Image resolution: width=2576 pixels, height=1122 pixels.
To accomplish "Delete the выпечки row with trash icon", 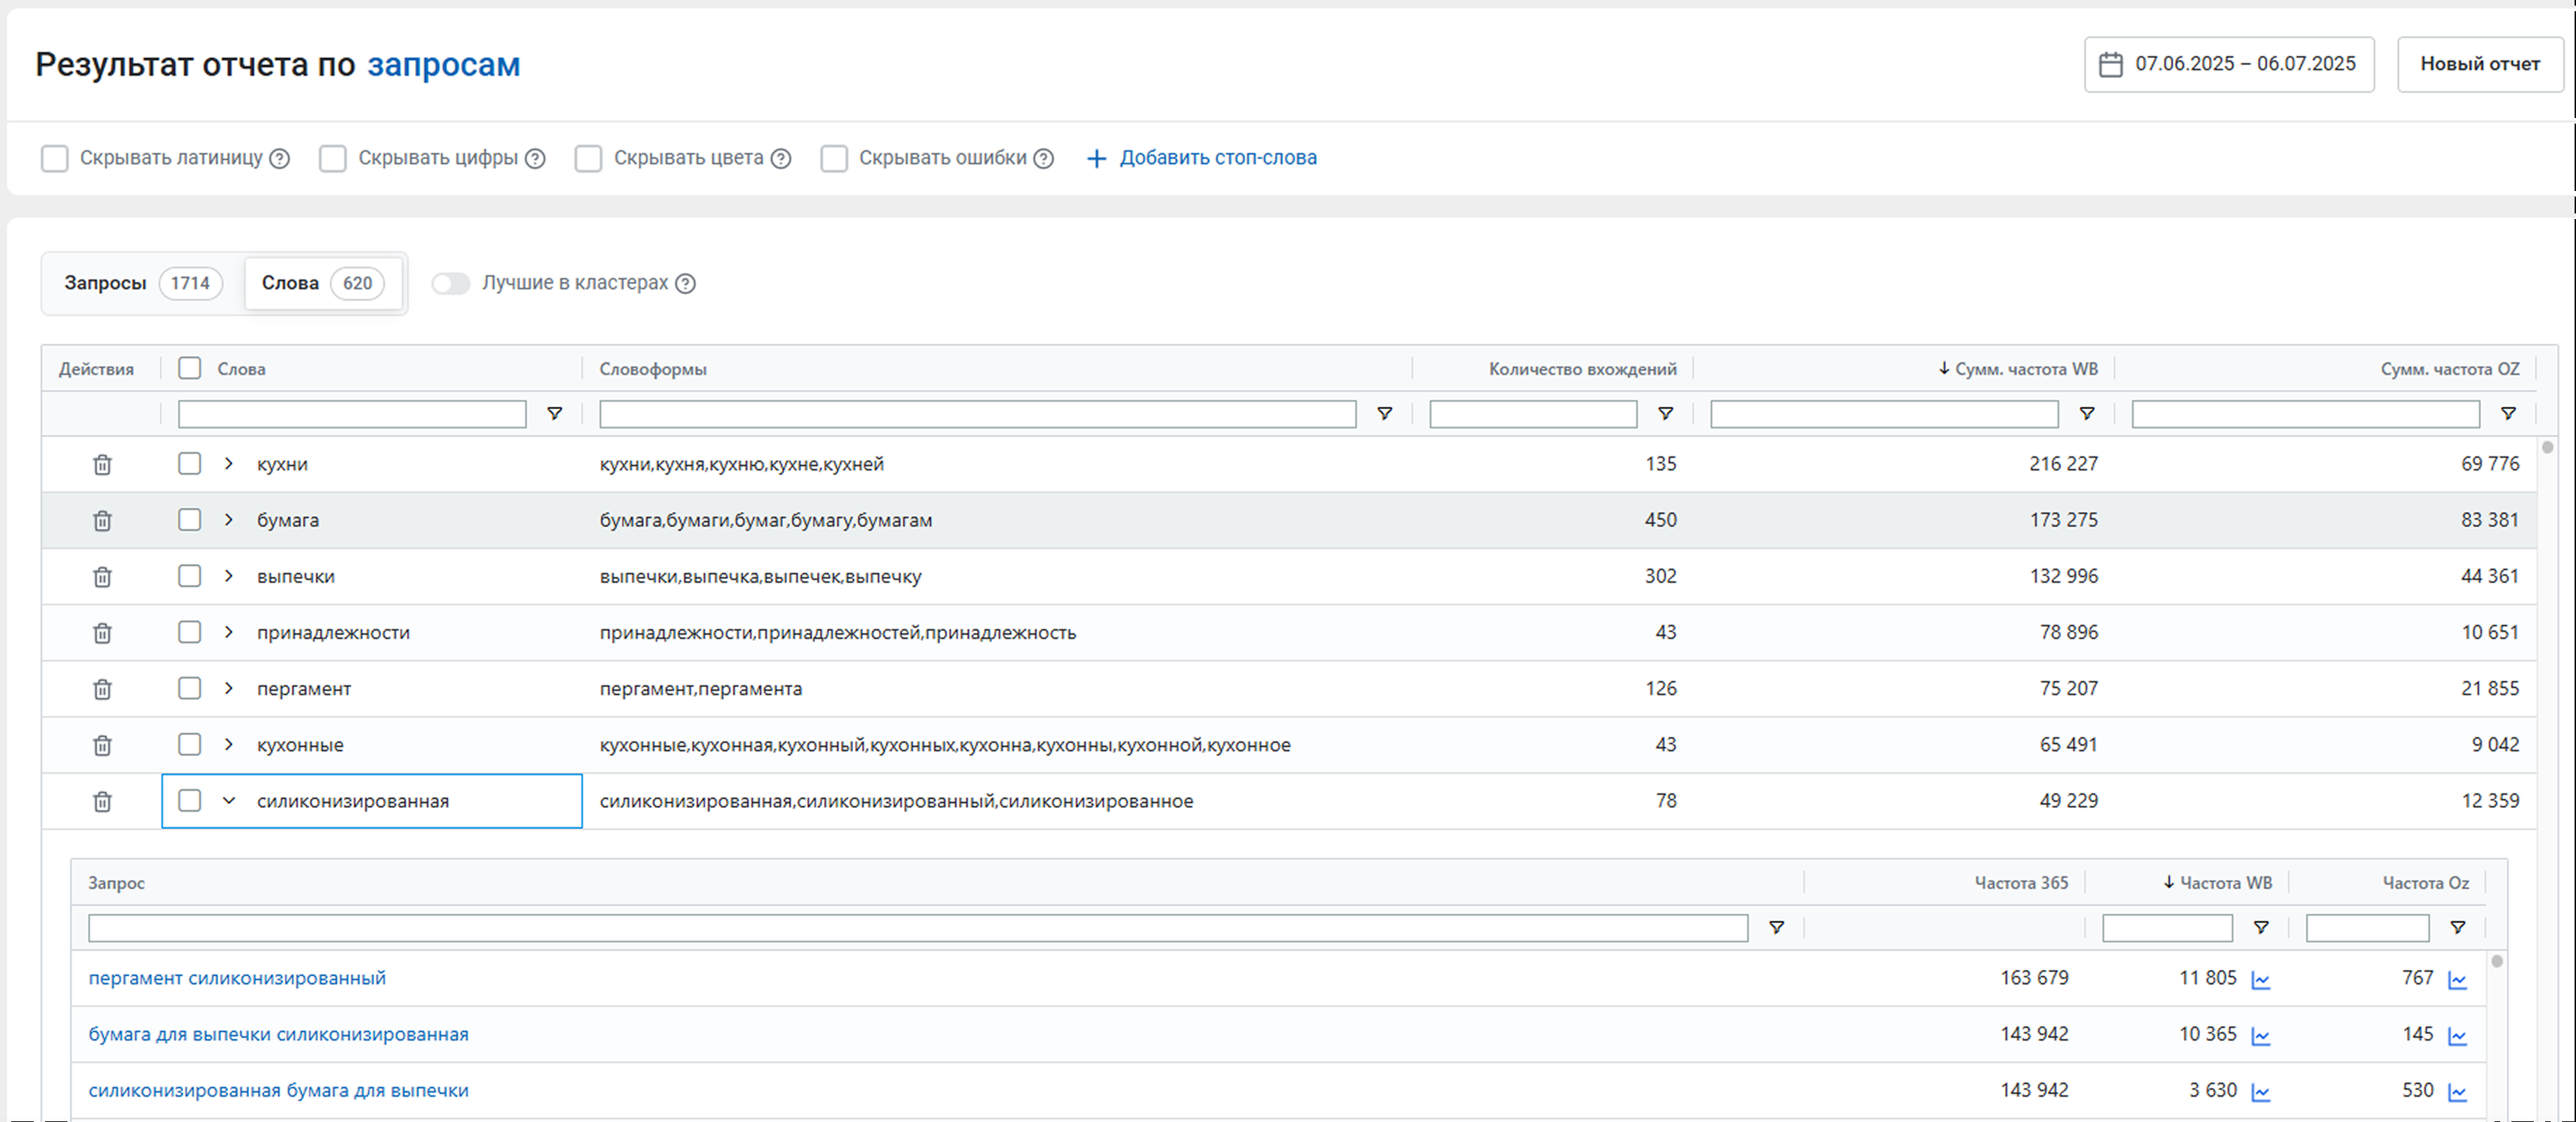I will click(x=102, y=576).
